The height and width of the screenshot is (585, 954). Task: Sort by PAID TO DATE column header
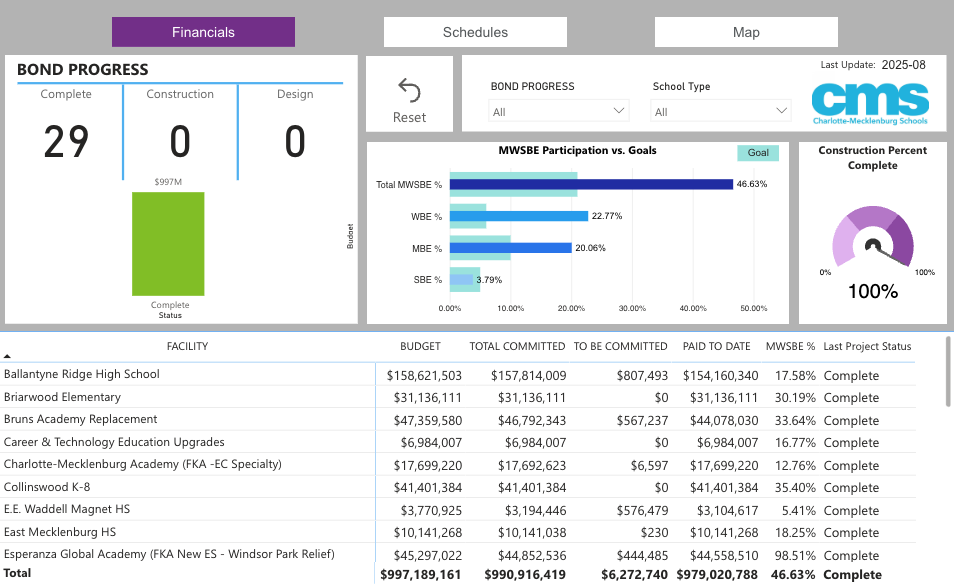(x=716, y=347)
